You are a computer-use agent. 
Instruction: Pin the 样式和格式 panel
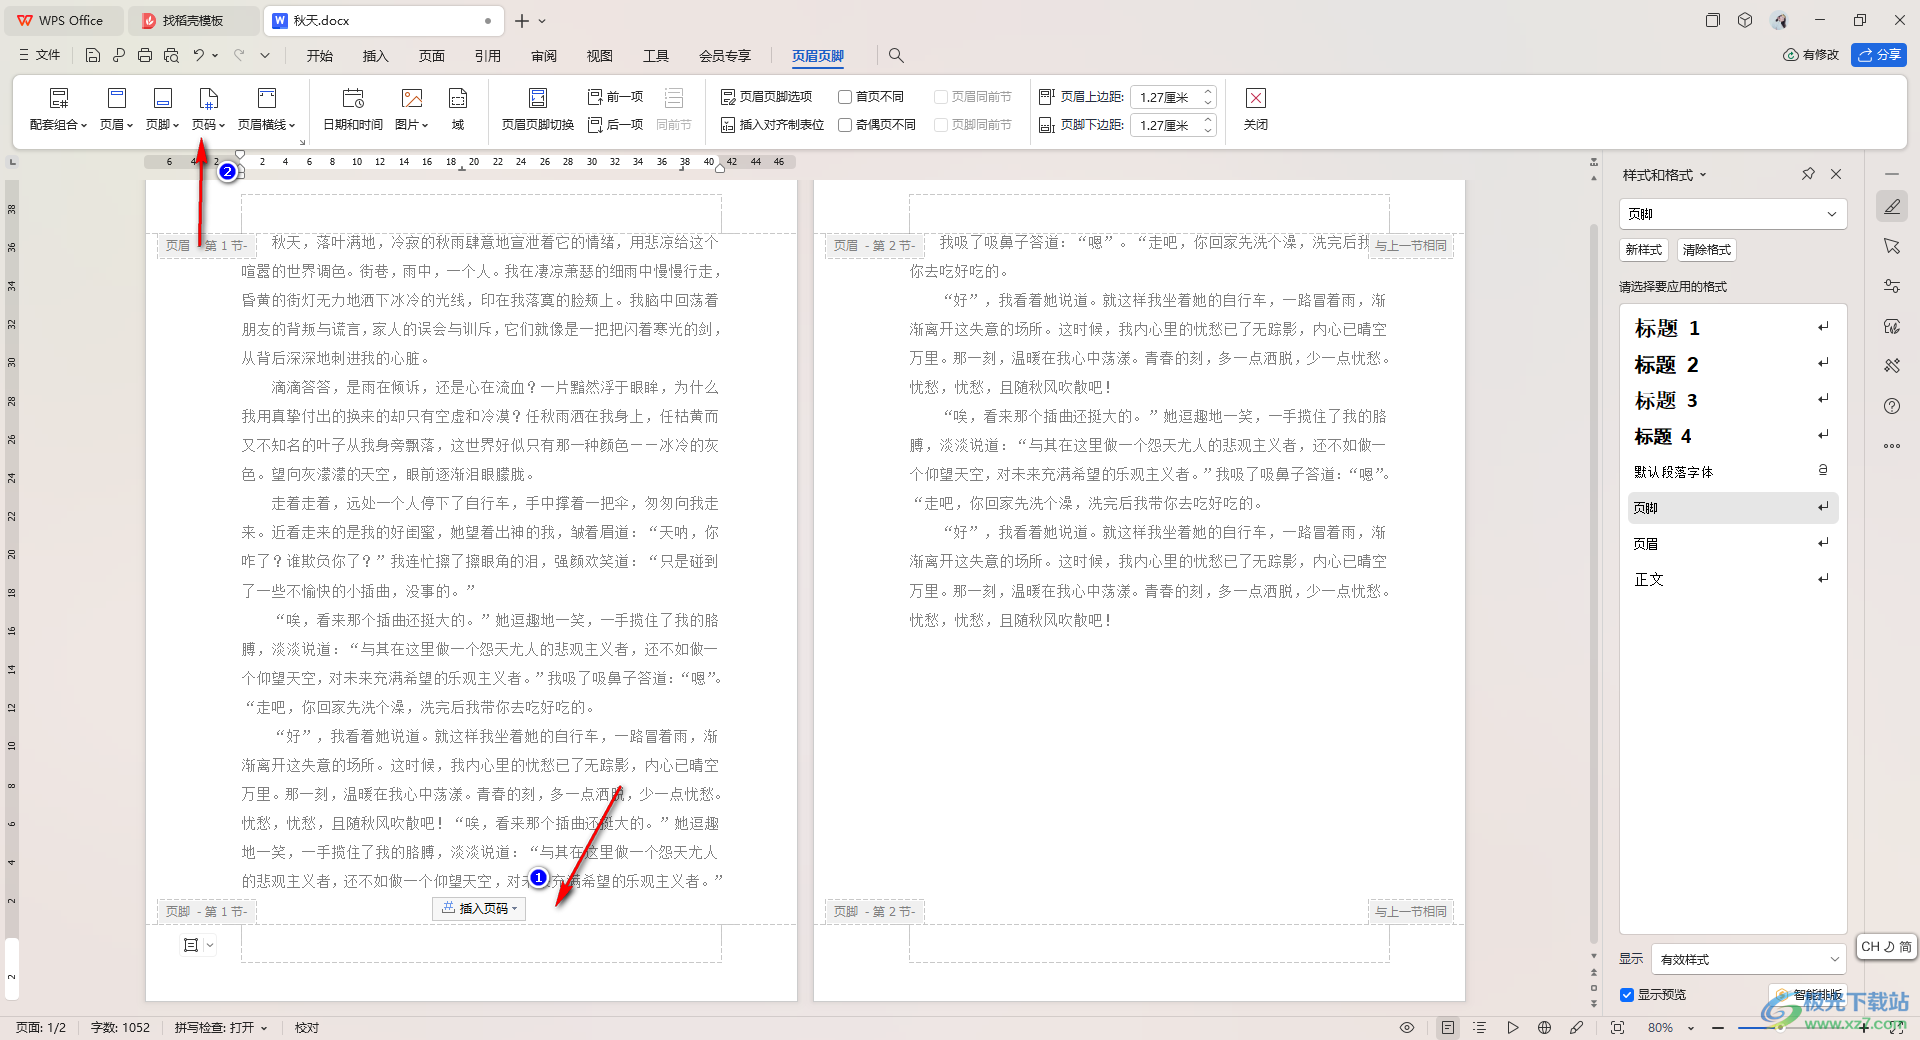coord(1808,174)
